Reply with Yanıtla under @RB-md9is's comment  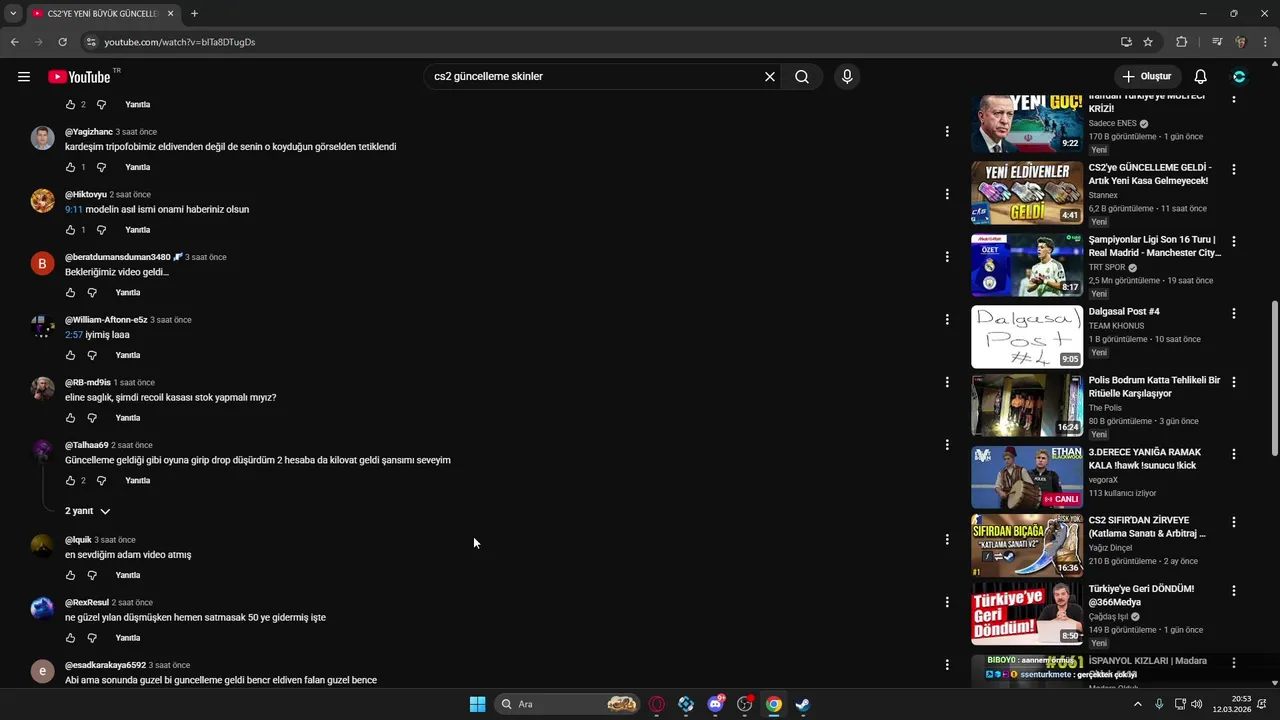[x=128, y=418]
